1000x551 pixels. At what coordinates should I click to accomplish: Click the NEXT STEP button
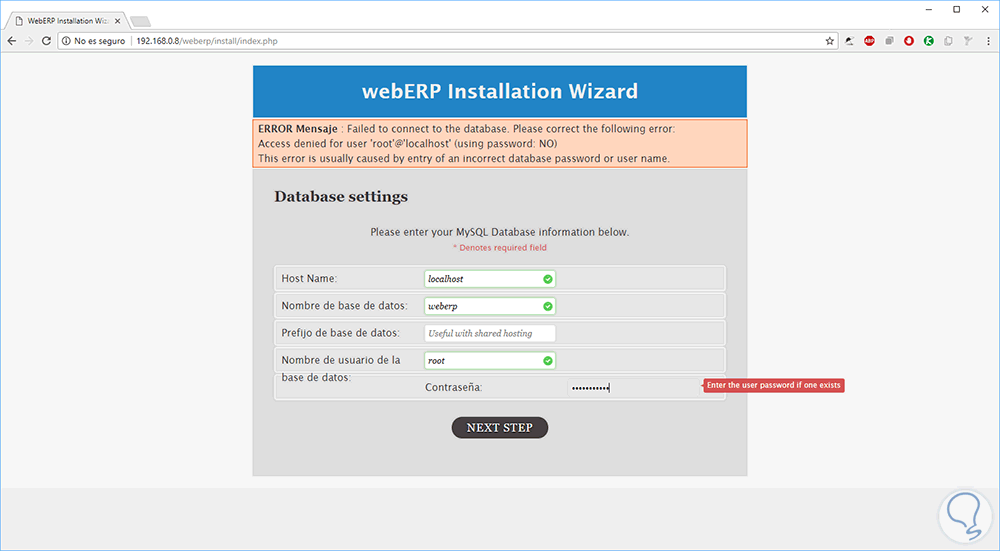coord(499,428)
